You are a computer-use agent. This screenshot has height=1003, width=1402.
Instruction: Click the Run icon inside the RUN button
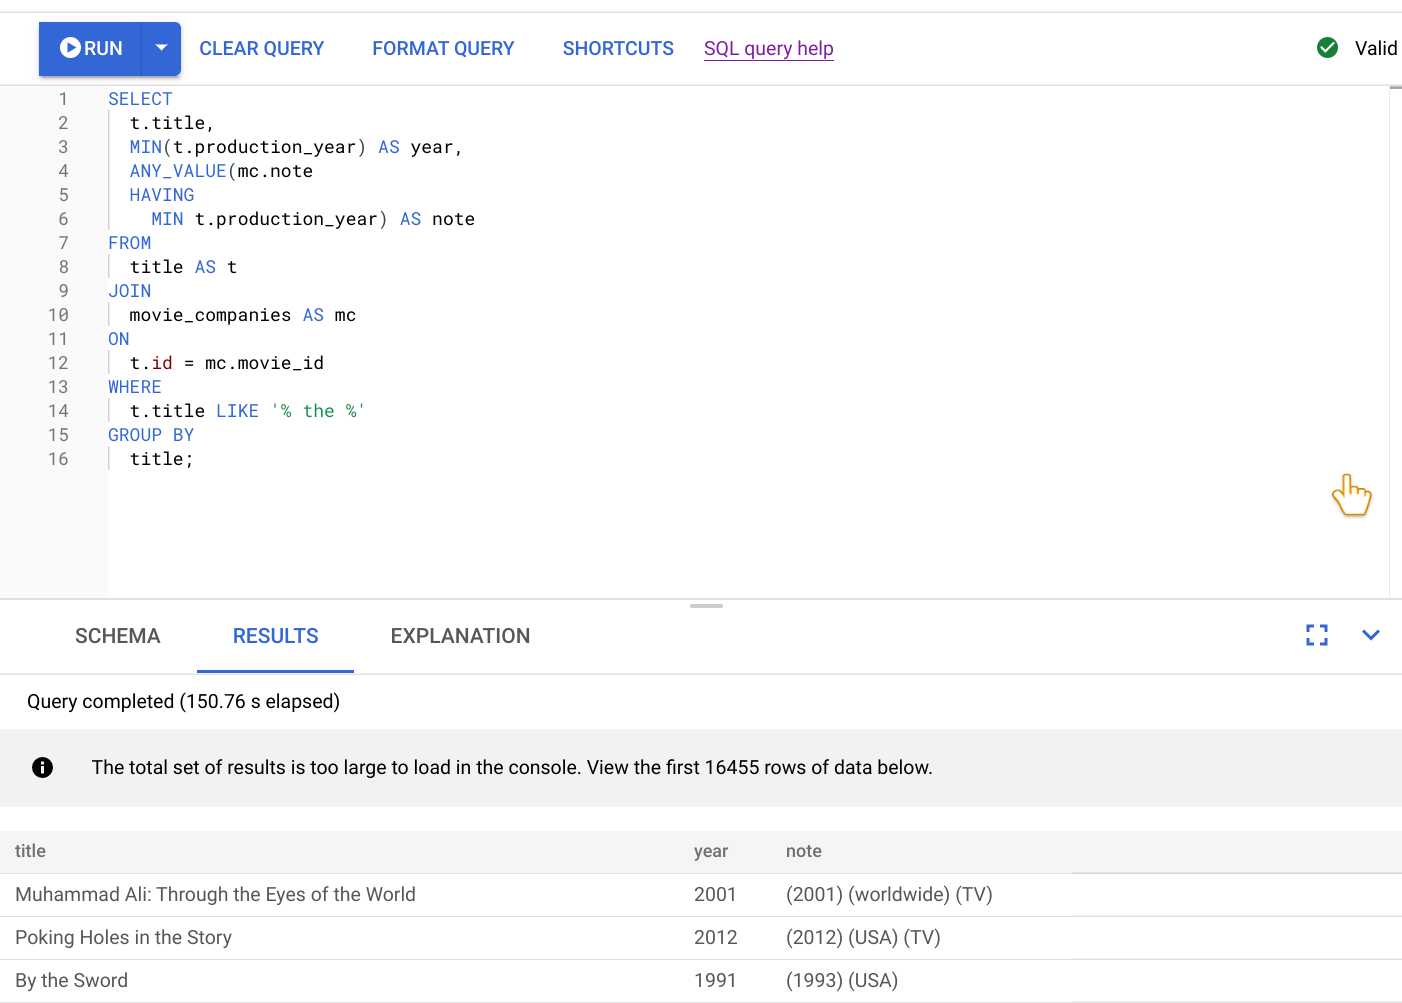71,46
